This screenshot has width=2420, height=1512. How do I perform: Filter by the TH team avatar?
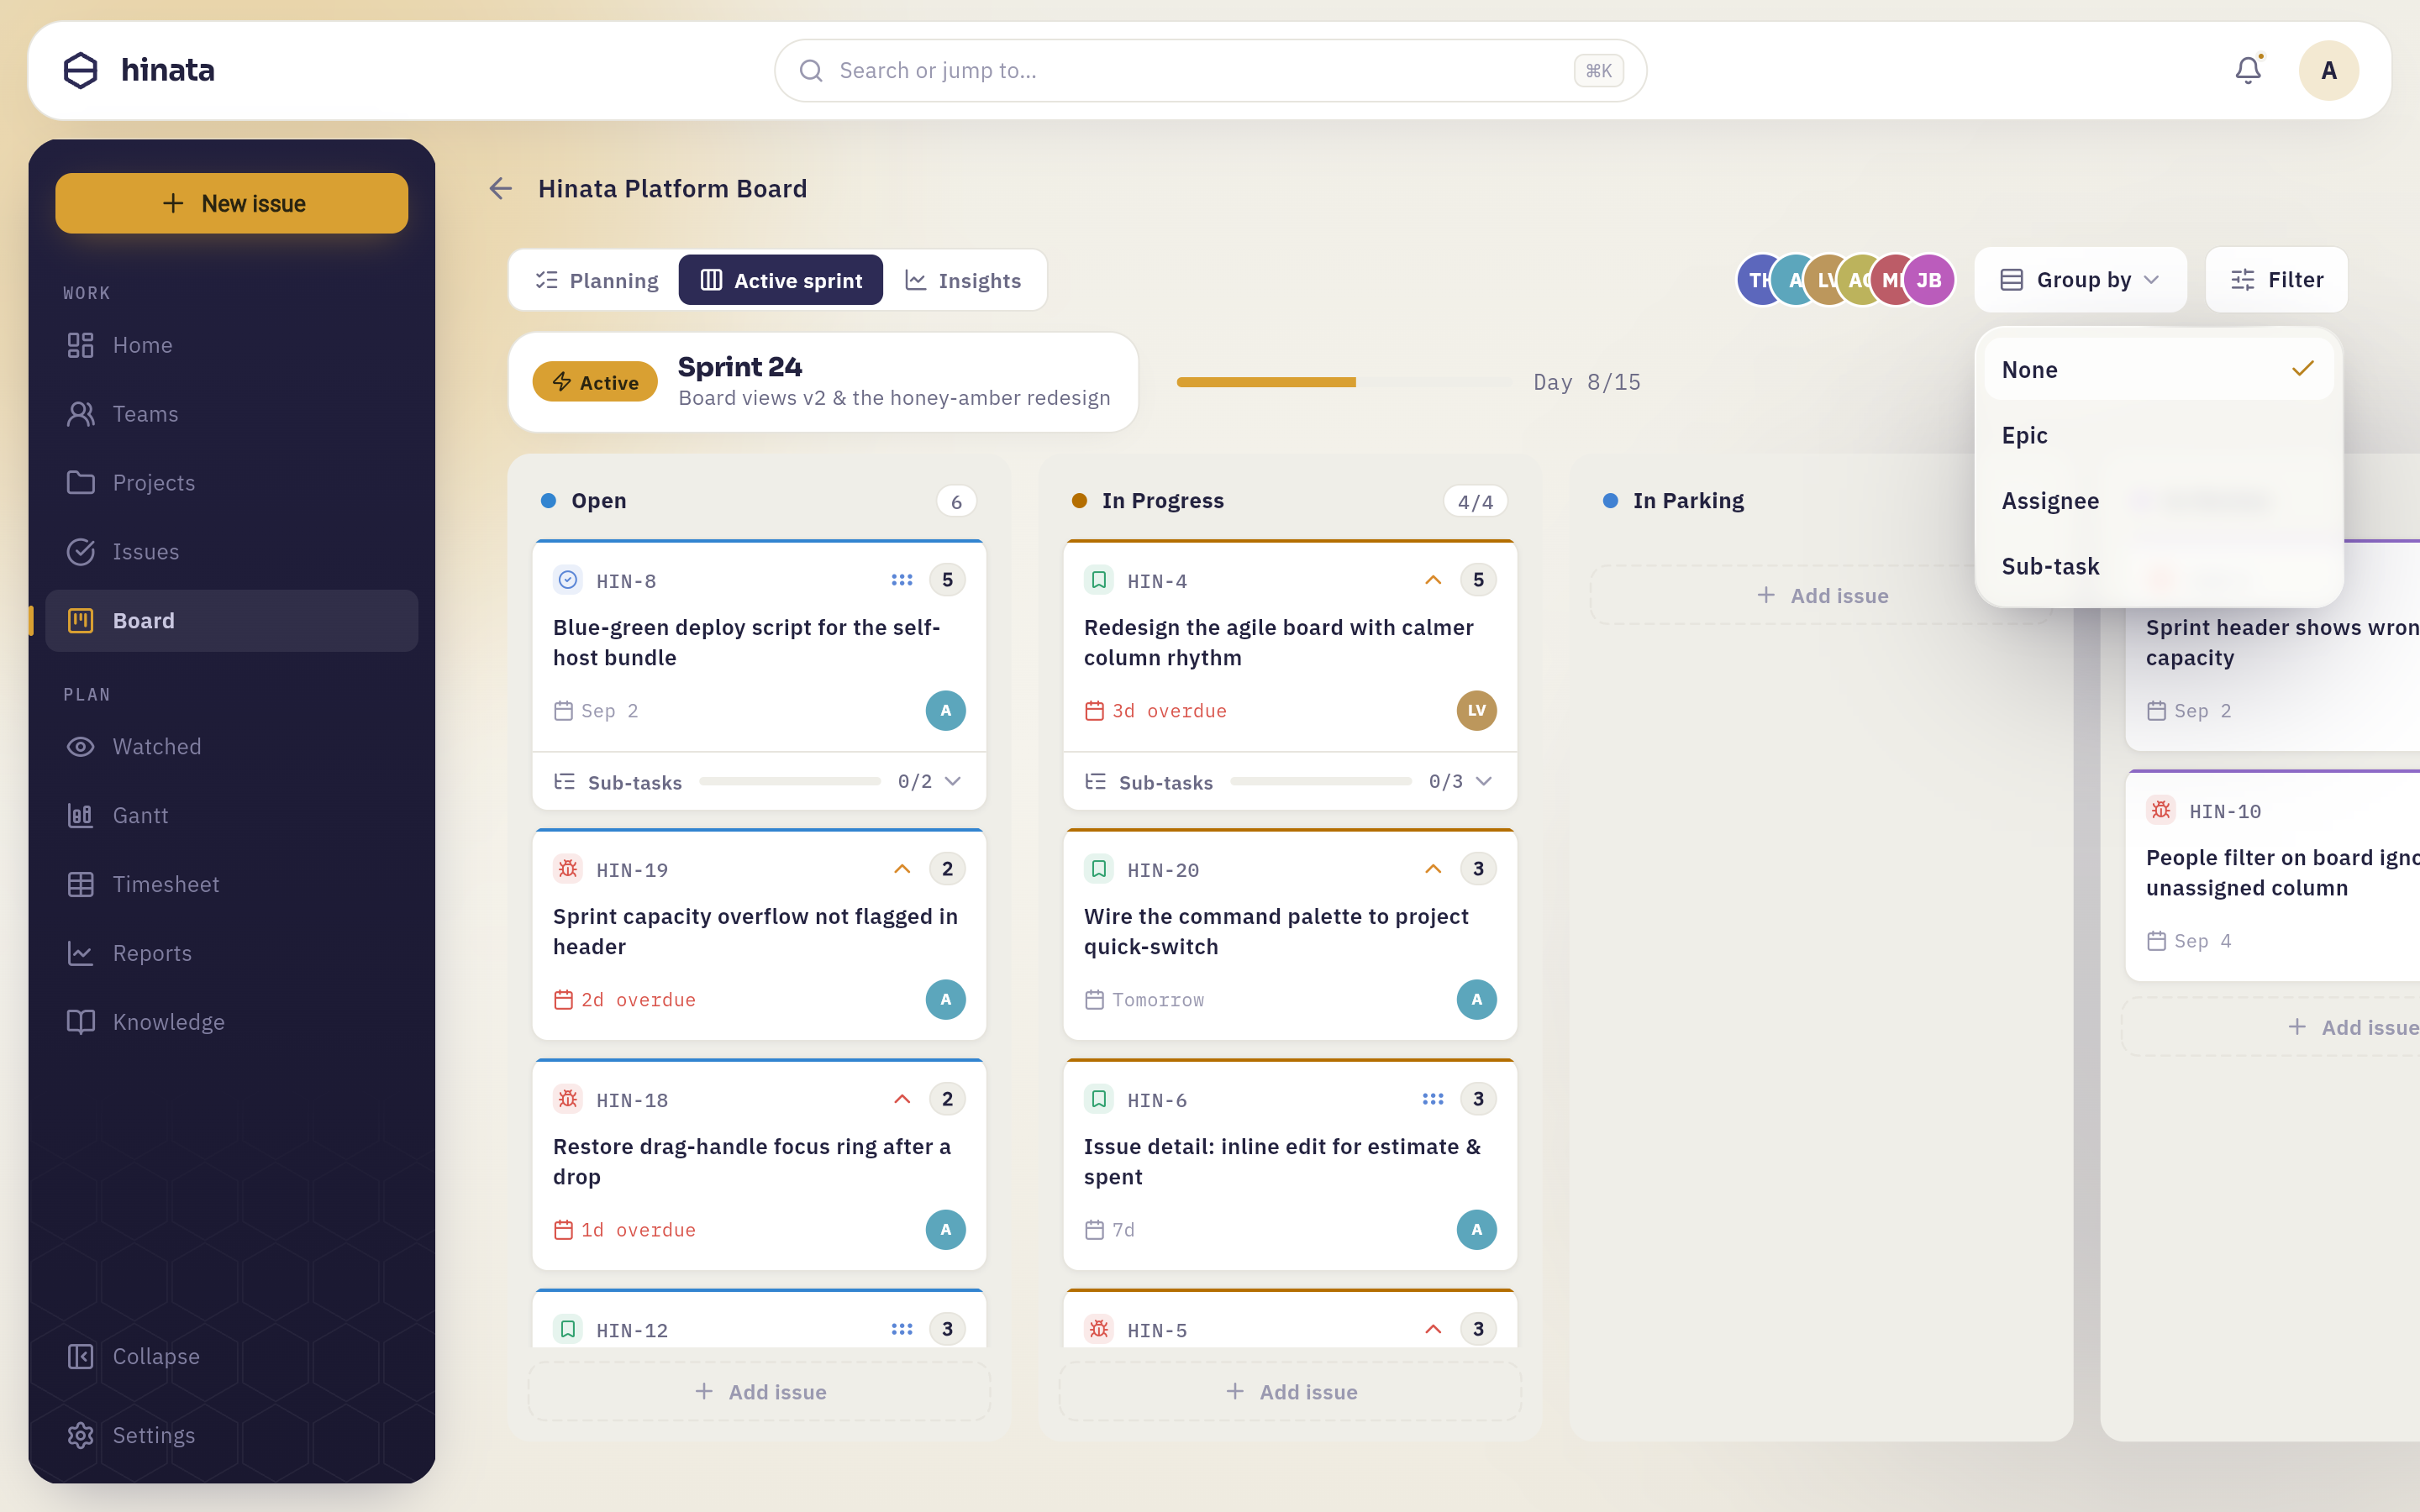tap(1756, 280)
